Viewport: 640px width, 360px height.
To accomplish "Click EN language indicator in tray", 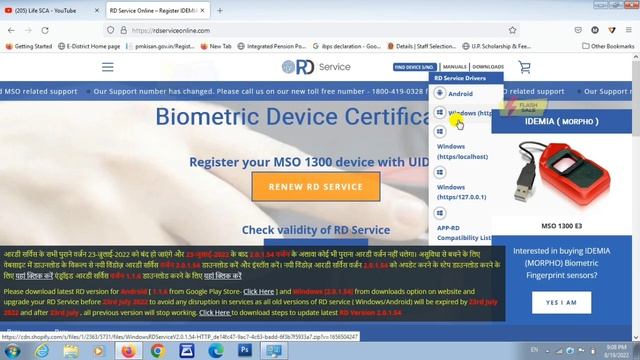I will click(534, 350).
